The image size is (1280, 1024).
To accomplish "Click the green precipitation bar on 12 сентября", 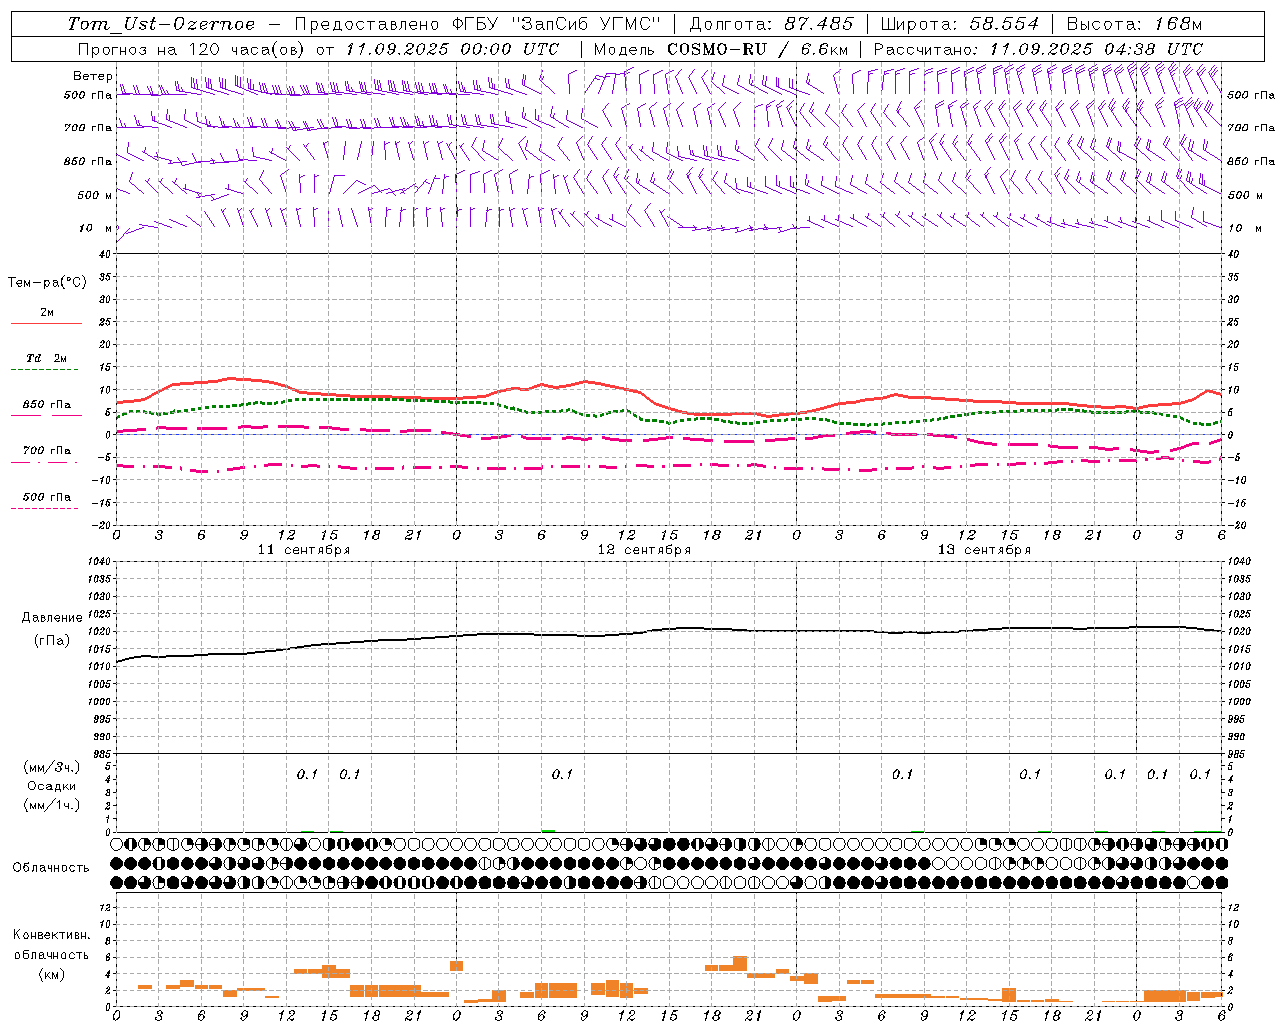I will pos(548,830).
